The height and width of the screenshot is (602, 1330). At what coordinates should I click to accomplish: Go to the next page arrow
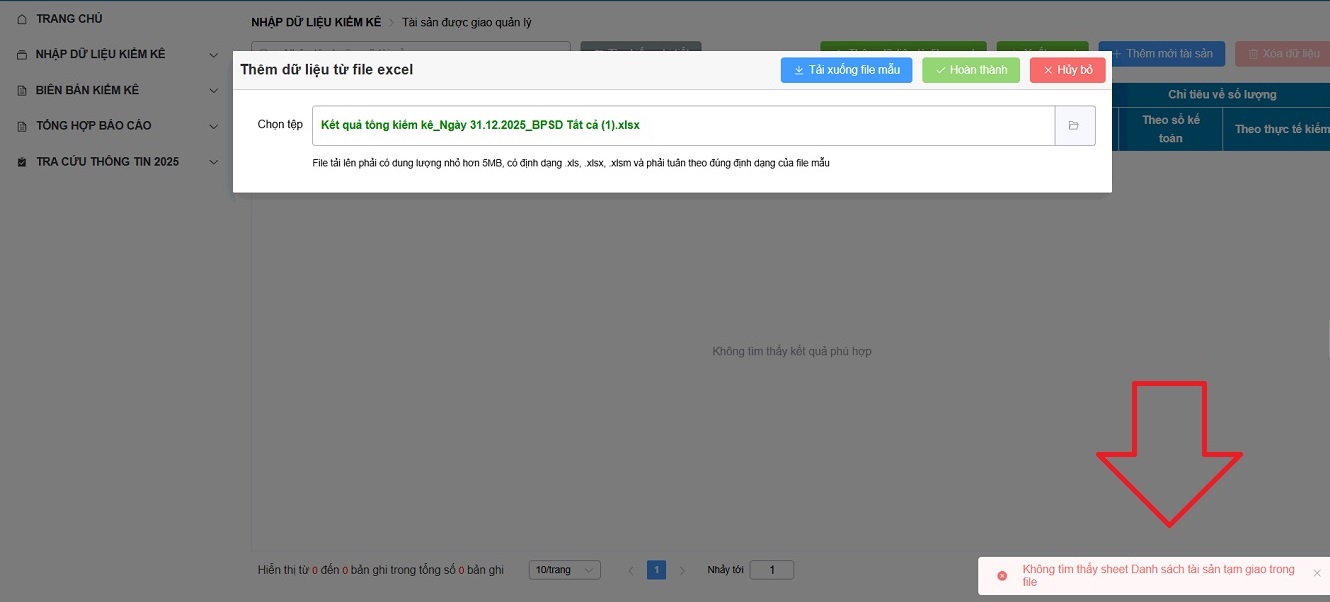[682, 570]
